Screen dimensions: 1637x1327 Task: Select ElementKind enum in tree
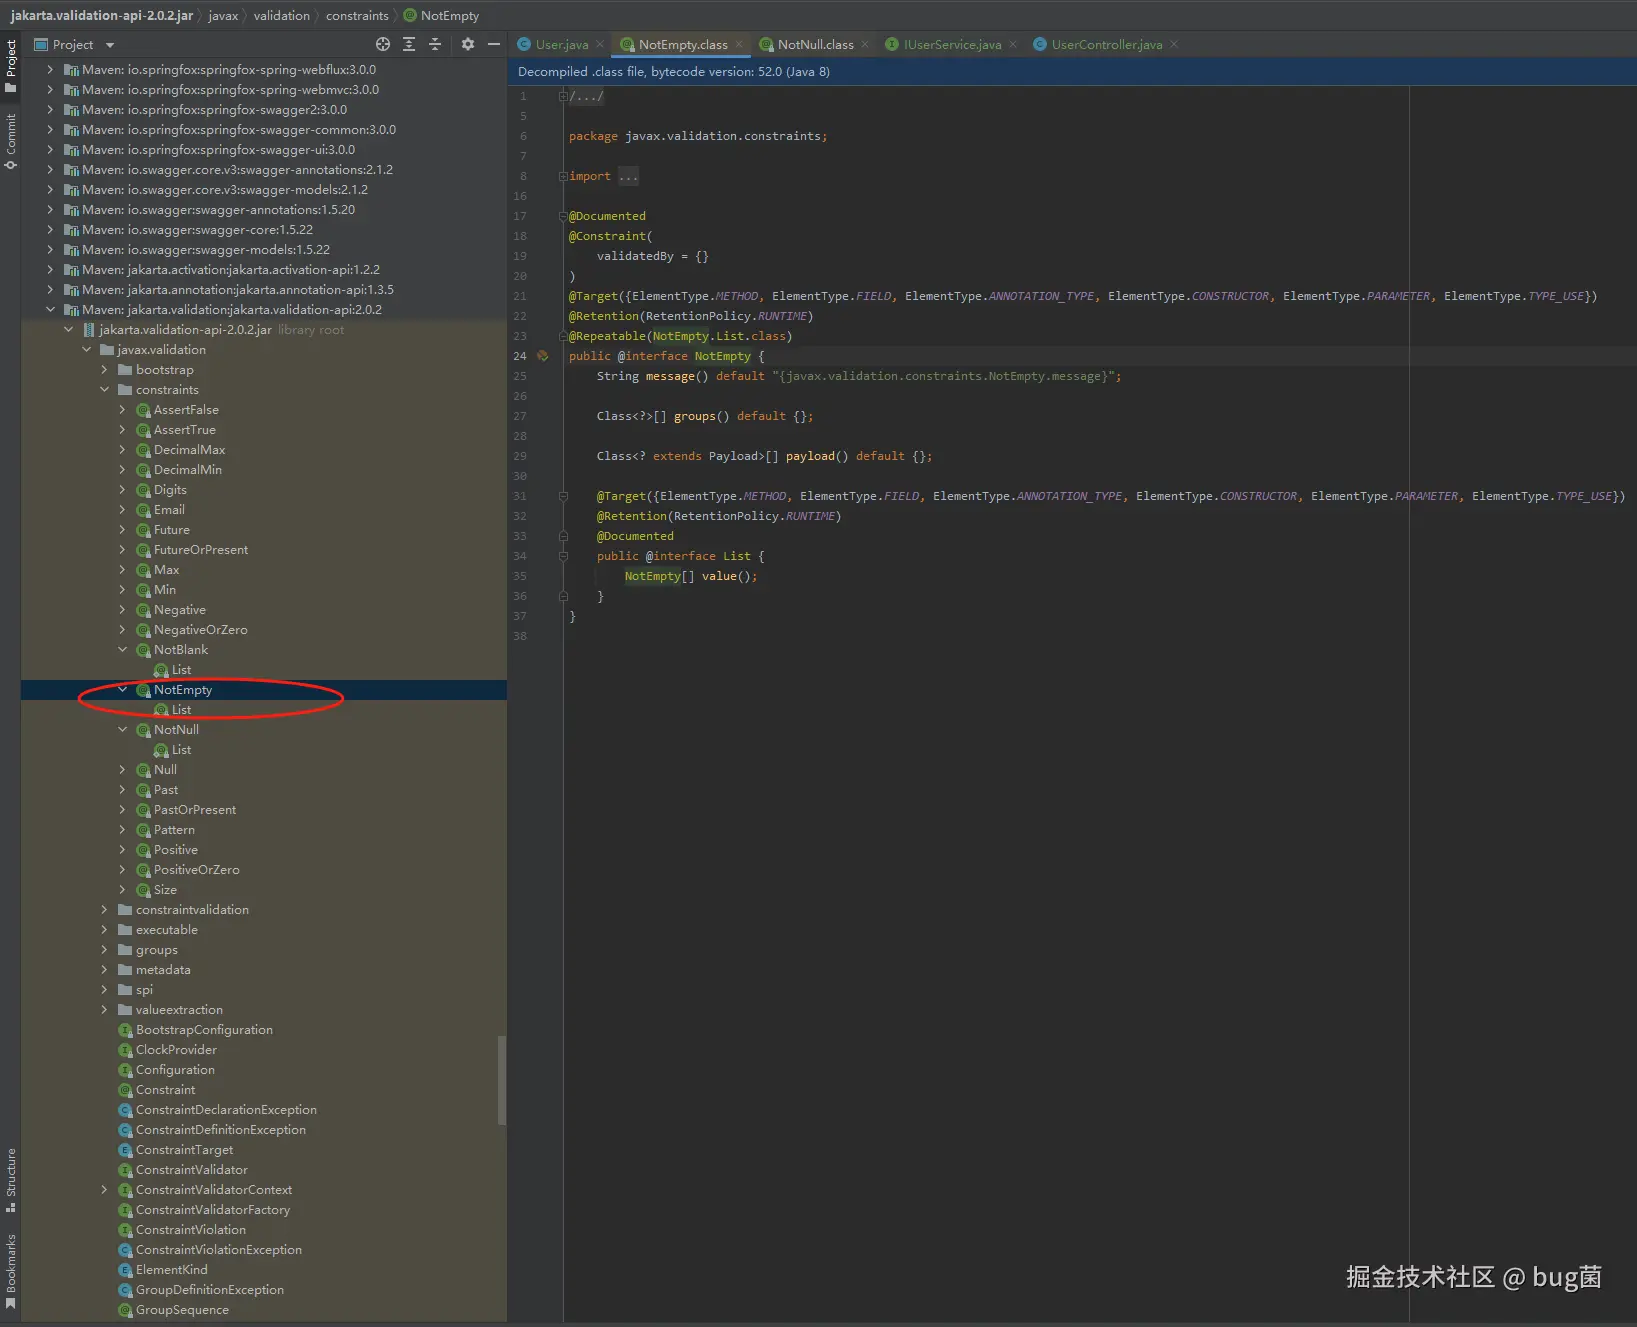coord(172,1270)
